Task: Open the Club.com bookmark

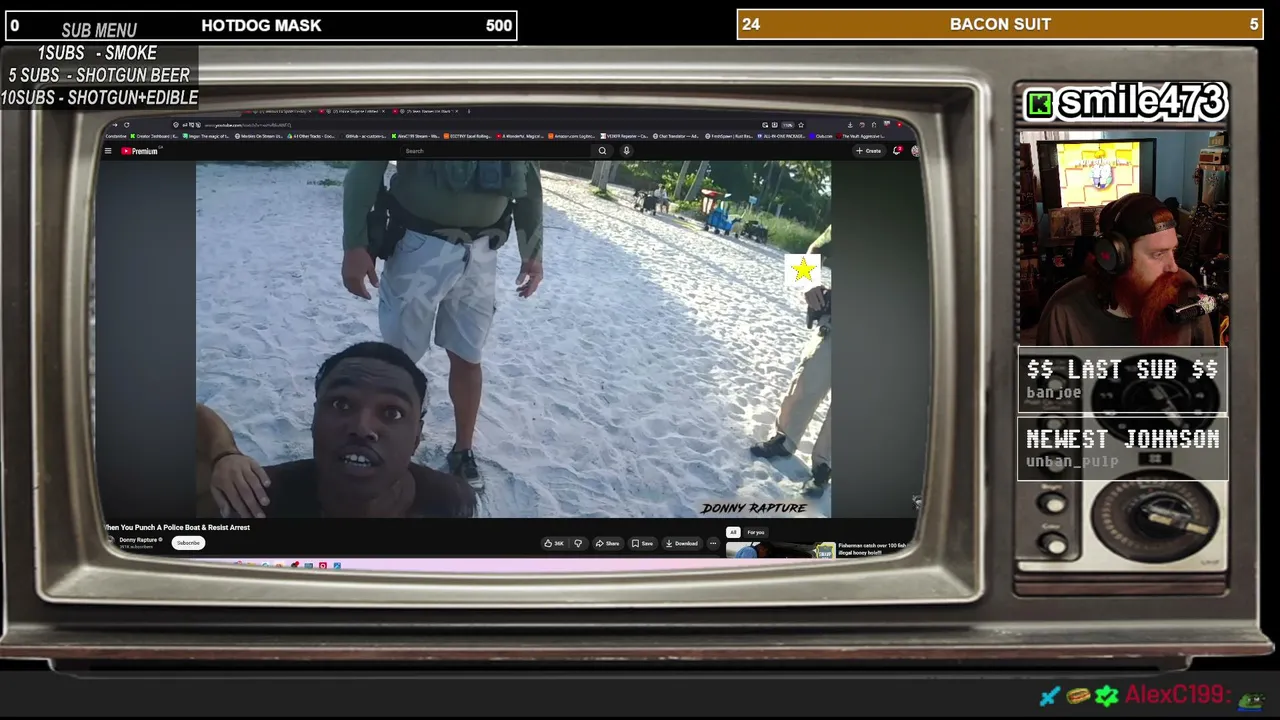Action: click(822, 136)
